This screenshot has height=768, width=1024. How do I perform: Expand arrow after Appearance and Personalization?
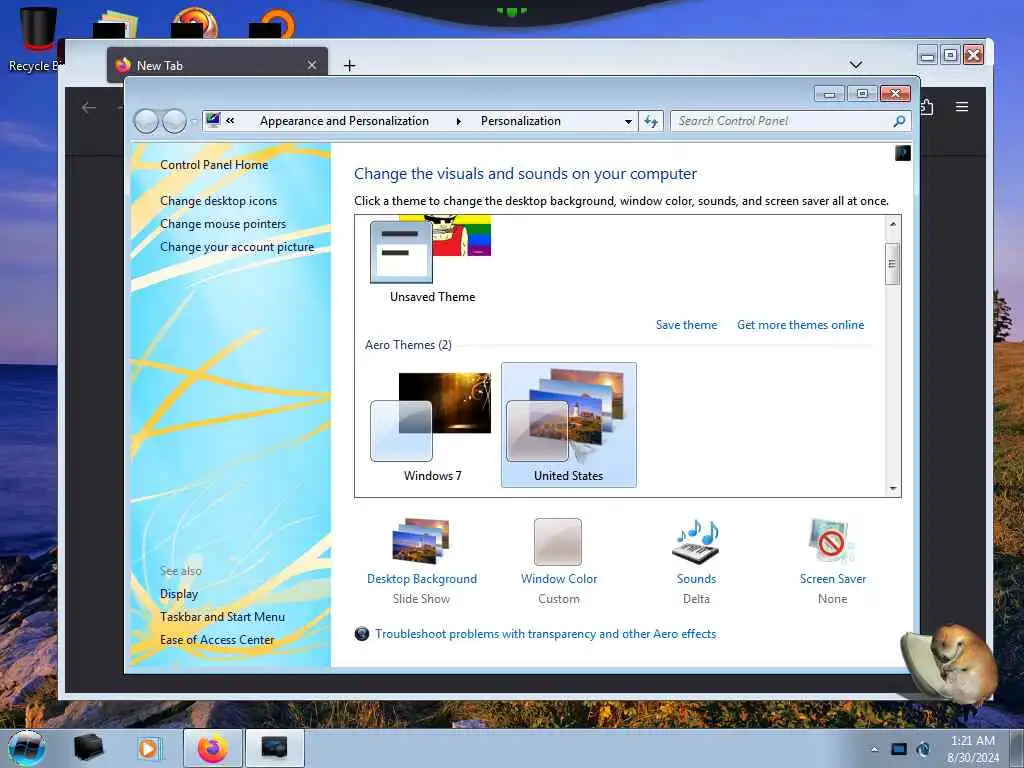click(x=458, y=121)
